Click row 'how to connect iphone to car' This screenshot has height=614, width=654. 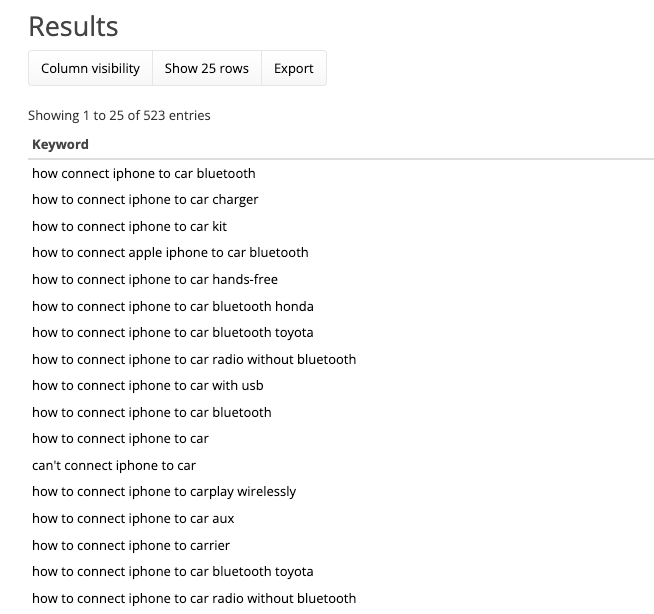click(120, 438)
